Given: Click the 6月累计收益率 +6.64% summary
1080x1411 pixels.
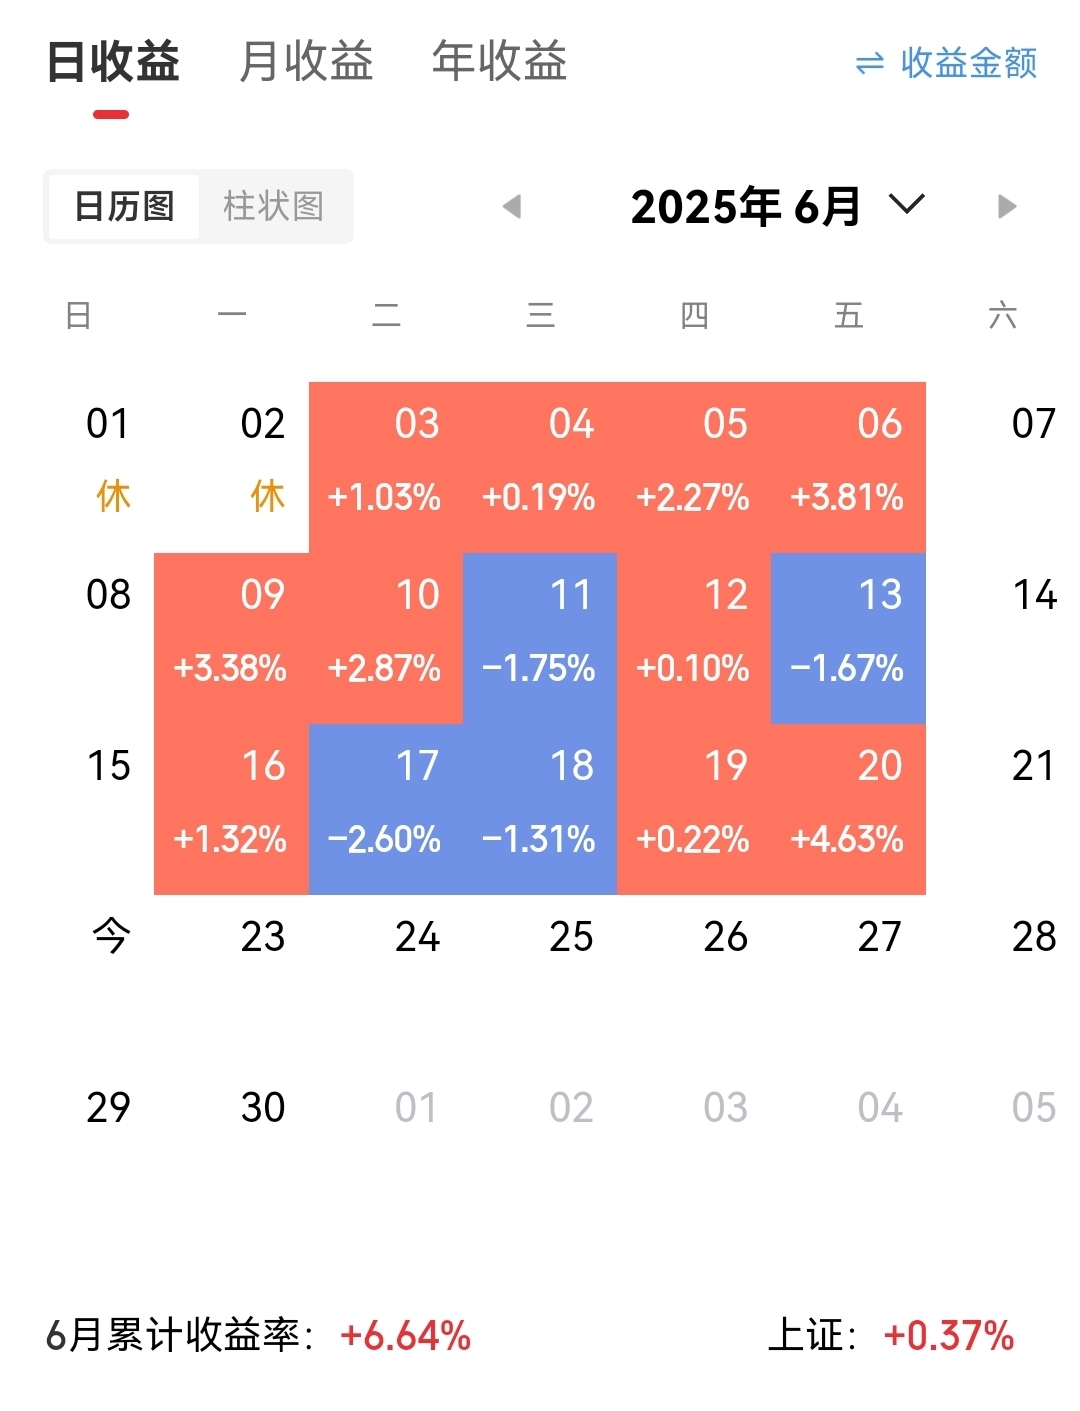Looking at the screenshot, I should (x=258, y=1335).
